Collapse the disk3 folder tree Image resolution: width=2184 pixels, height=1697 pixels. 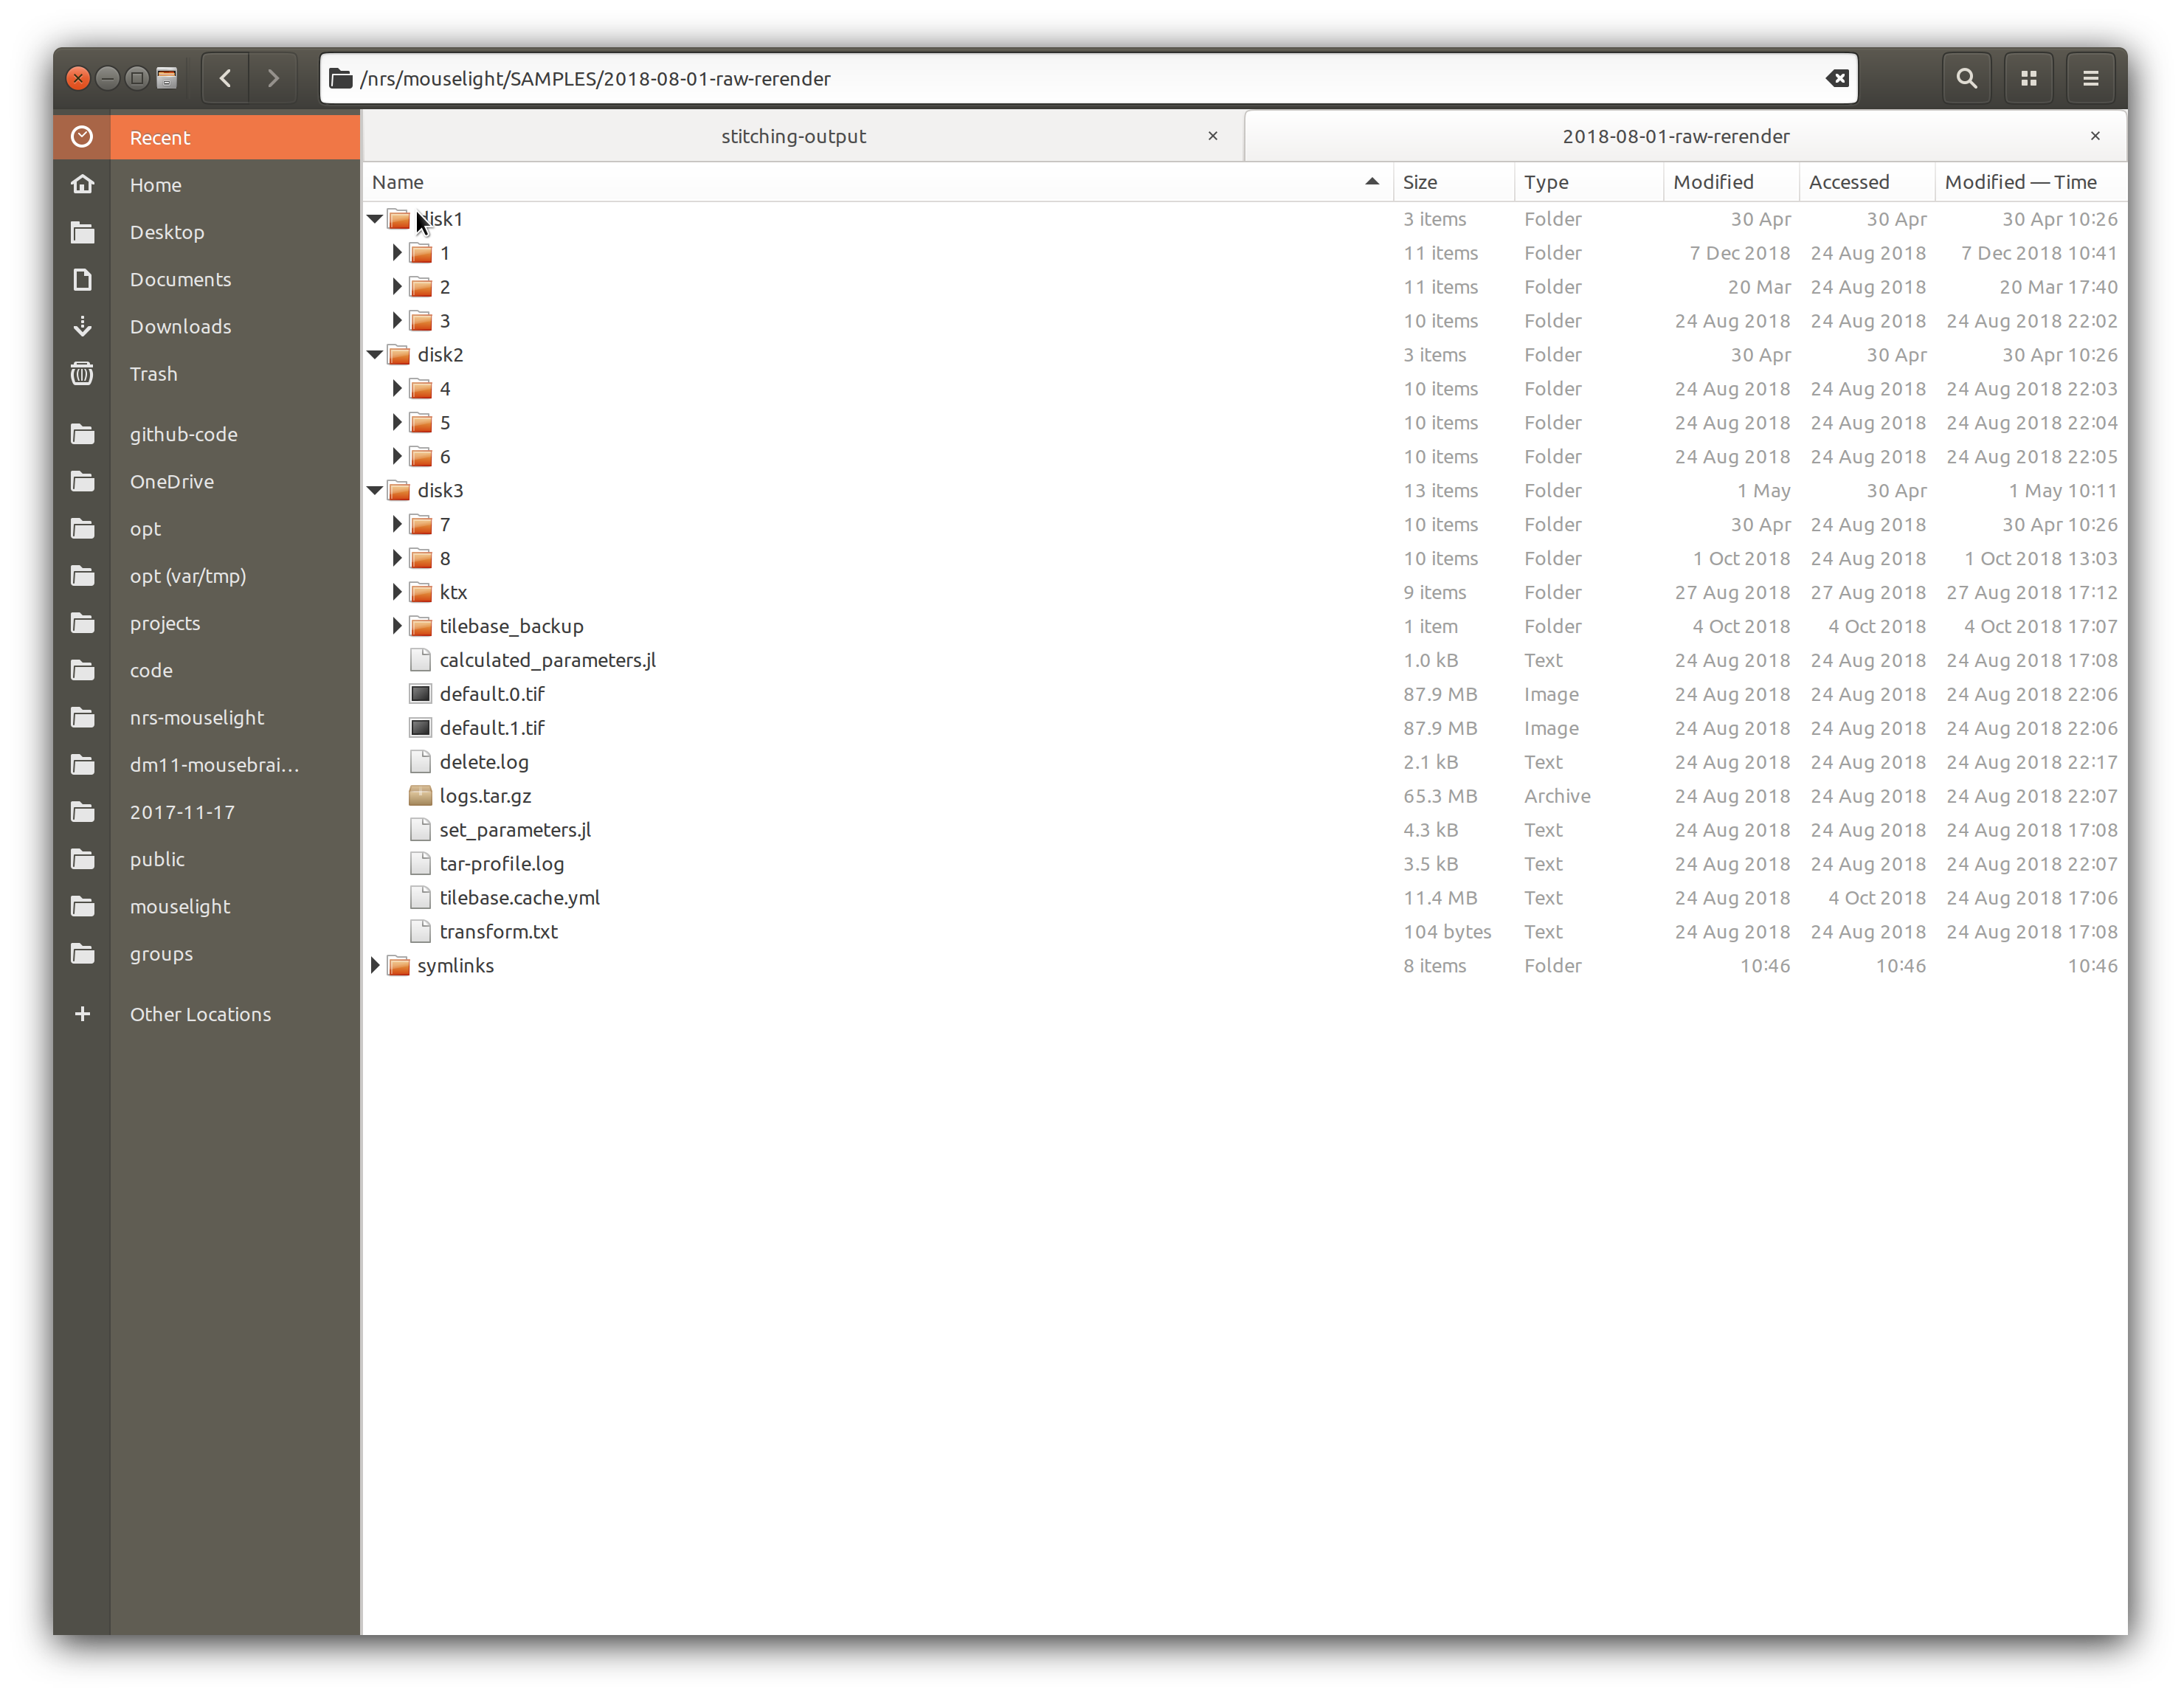(x=375, y=491)
